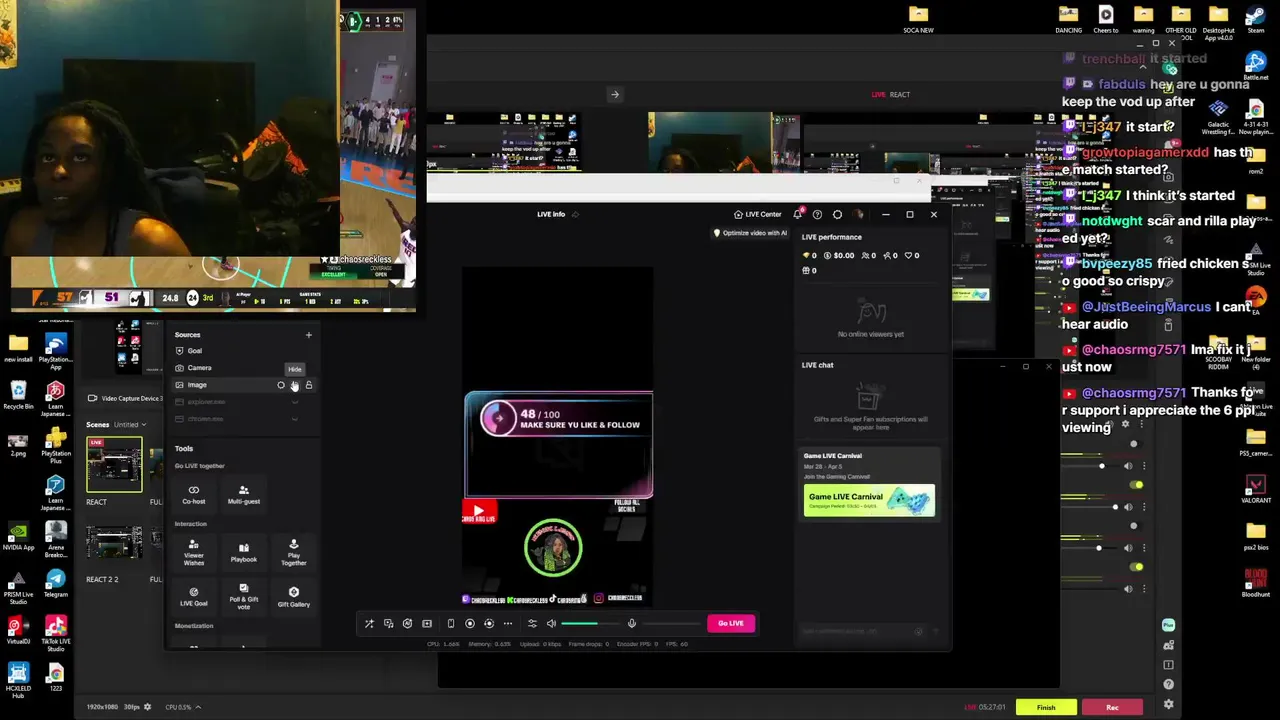This screenshot has width=1280, height=720.
Task: Add a new source with the plus icon
Action: 308,335
